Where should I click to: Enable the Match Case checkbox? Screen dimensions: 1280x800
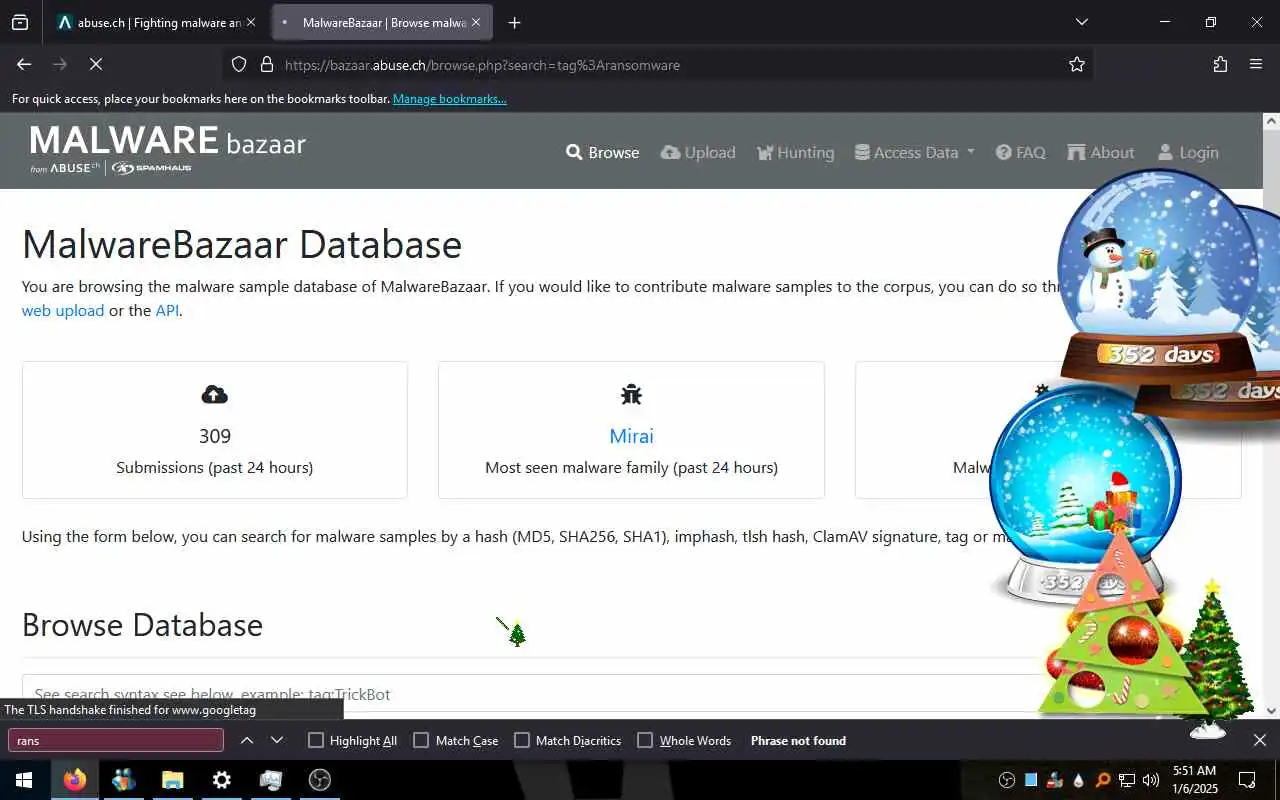coord(421,740)
